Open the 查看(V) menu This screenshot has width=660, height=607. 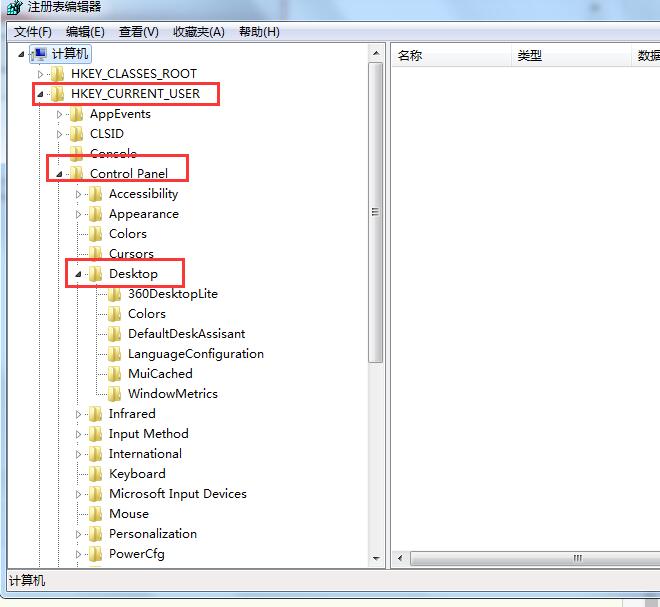tap(138, 32)
